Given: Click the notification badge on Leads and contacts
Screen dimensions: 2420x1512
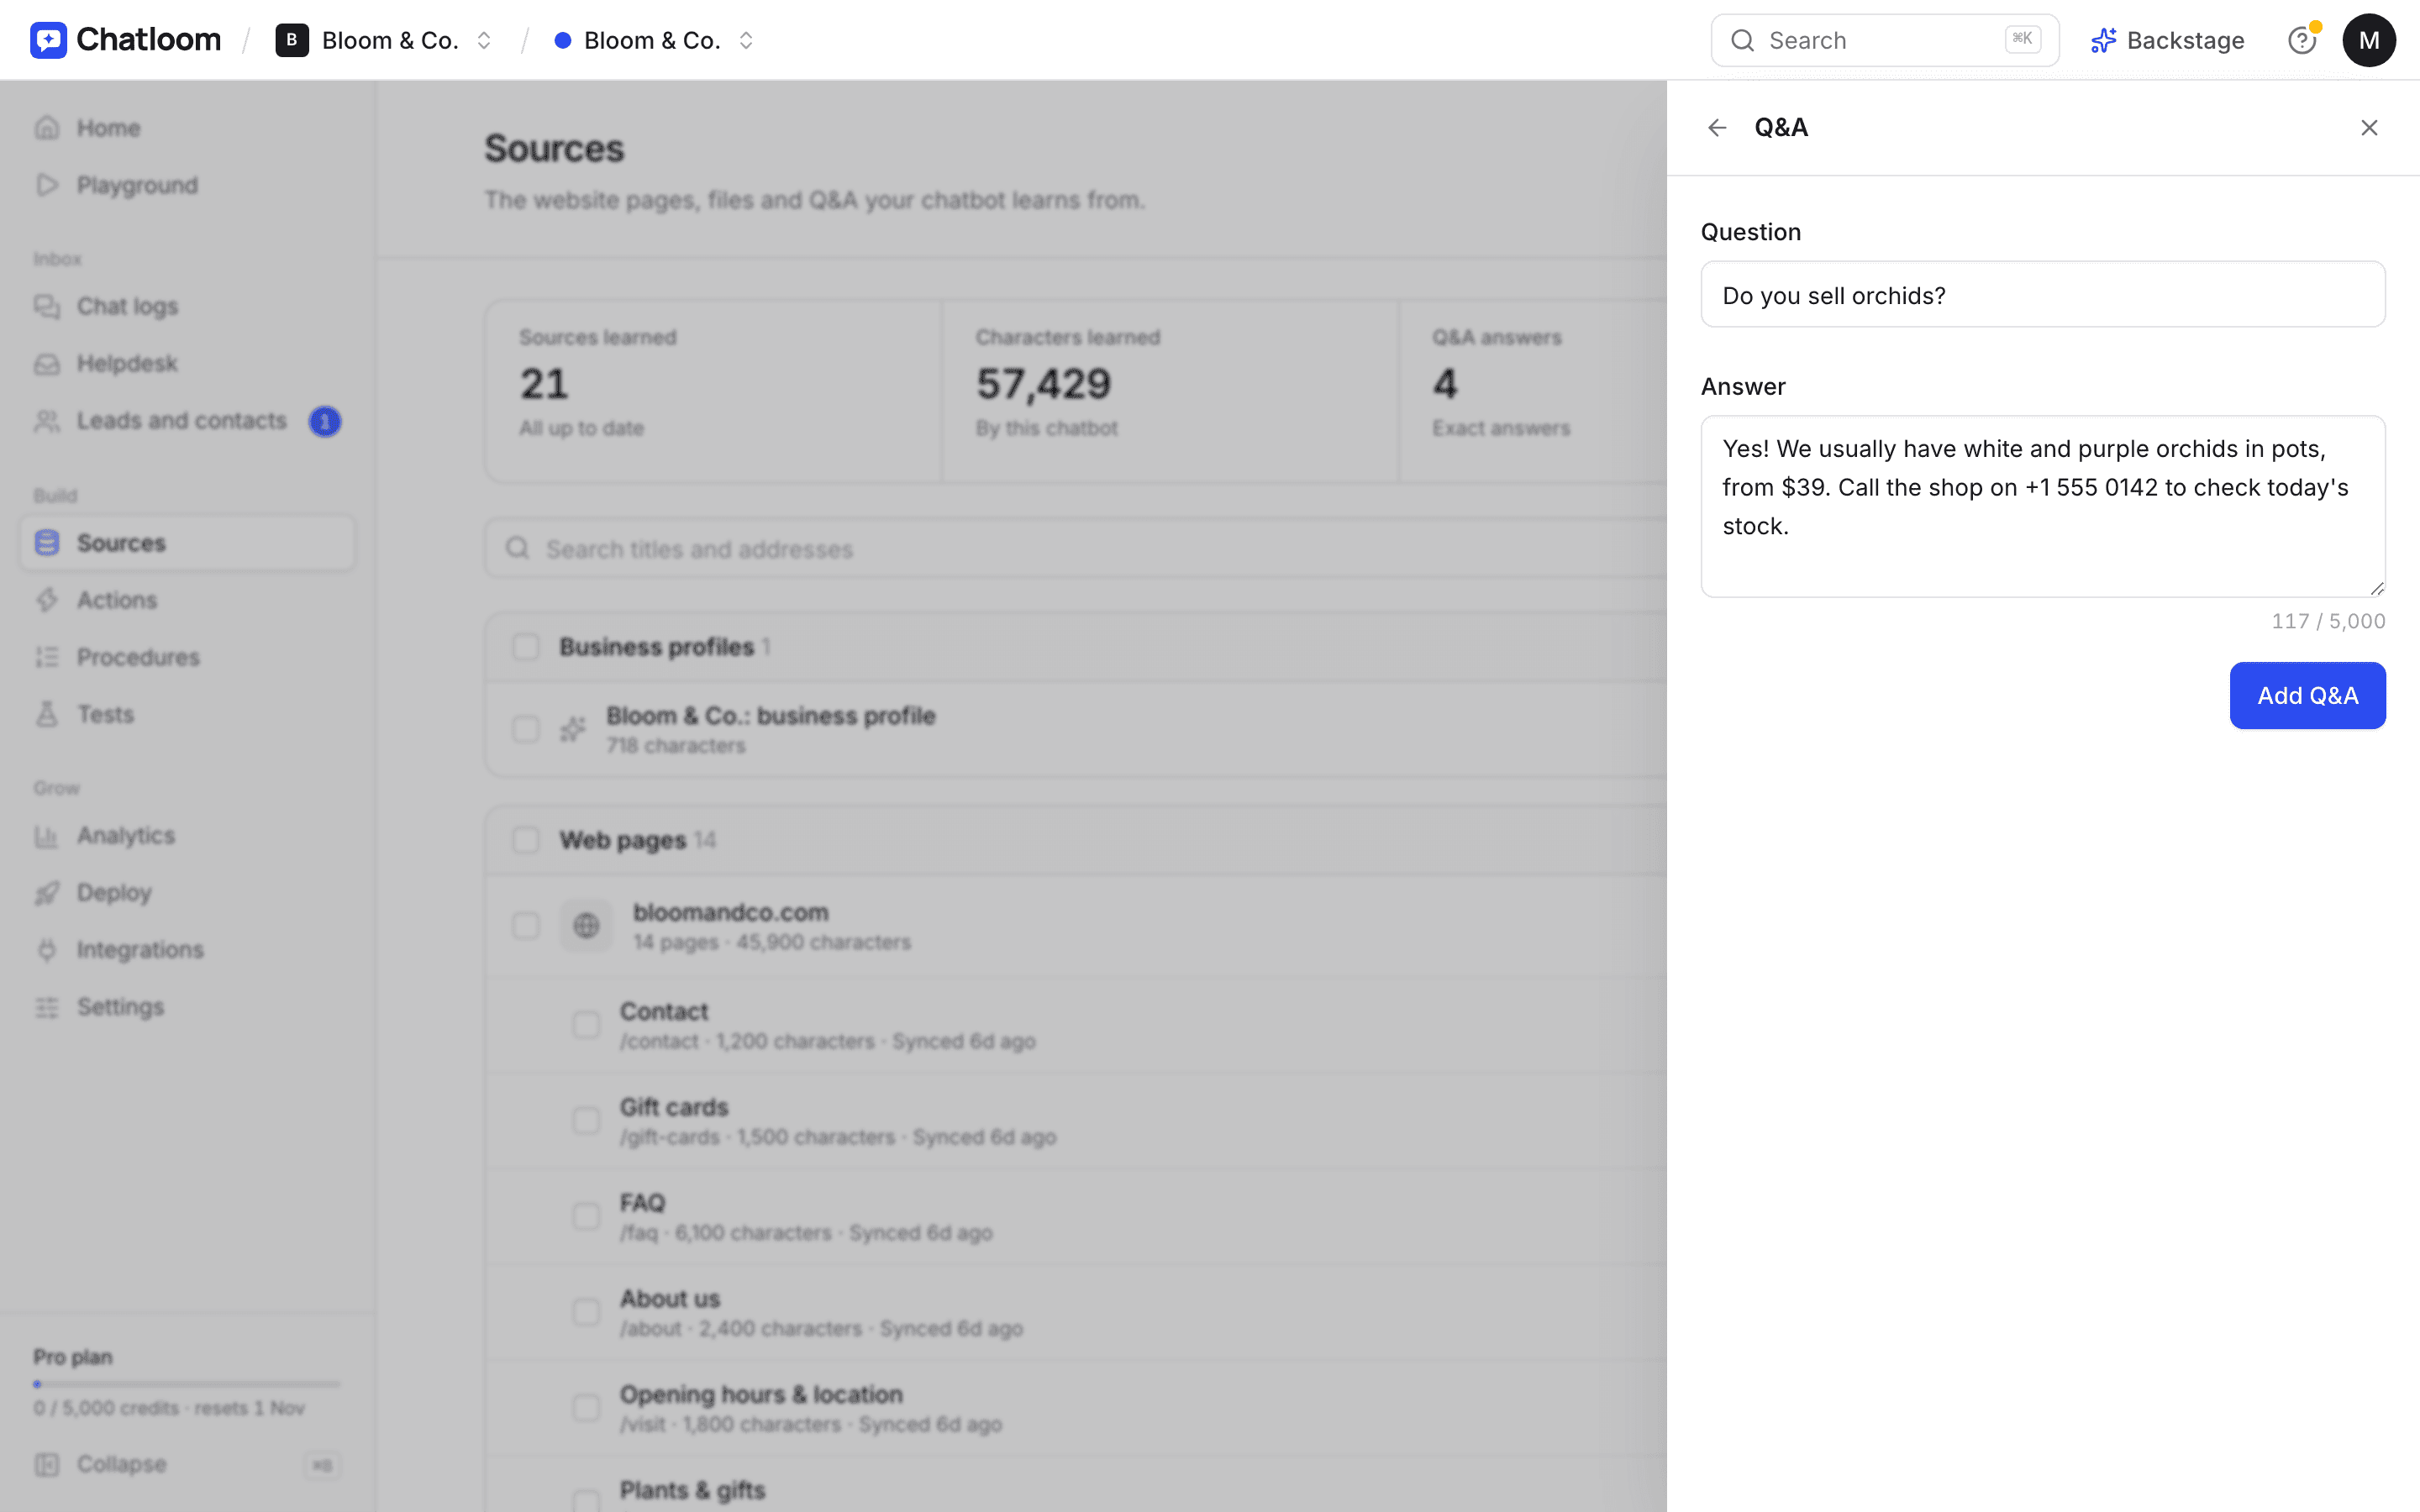Looking at the screenshot, I should tap(324, 421).
